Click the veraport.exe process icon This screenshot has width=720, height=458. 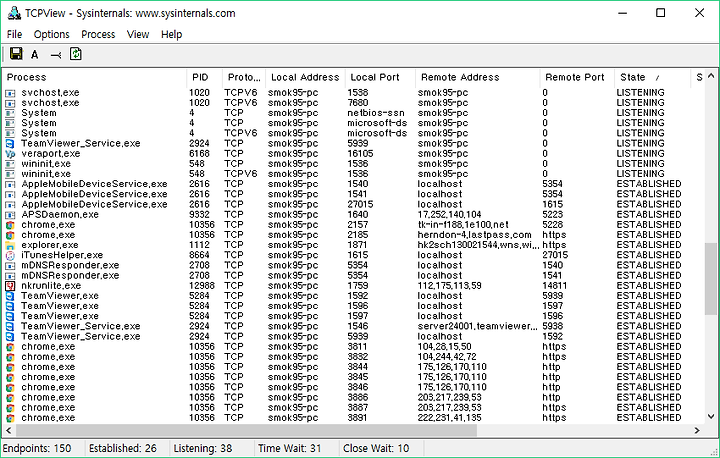pyautogui.click(x=10, y=154)
